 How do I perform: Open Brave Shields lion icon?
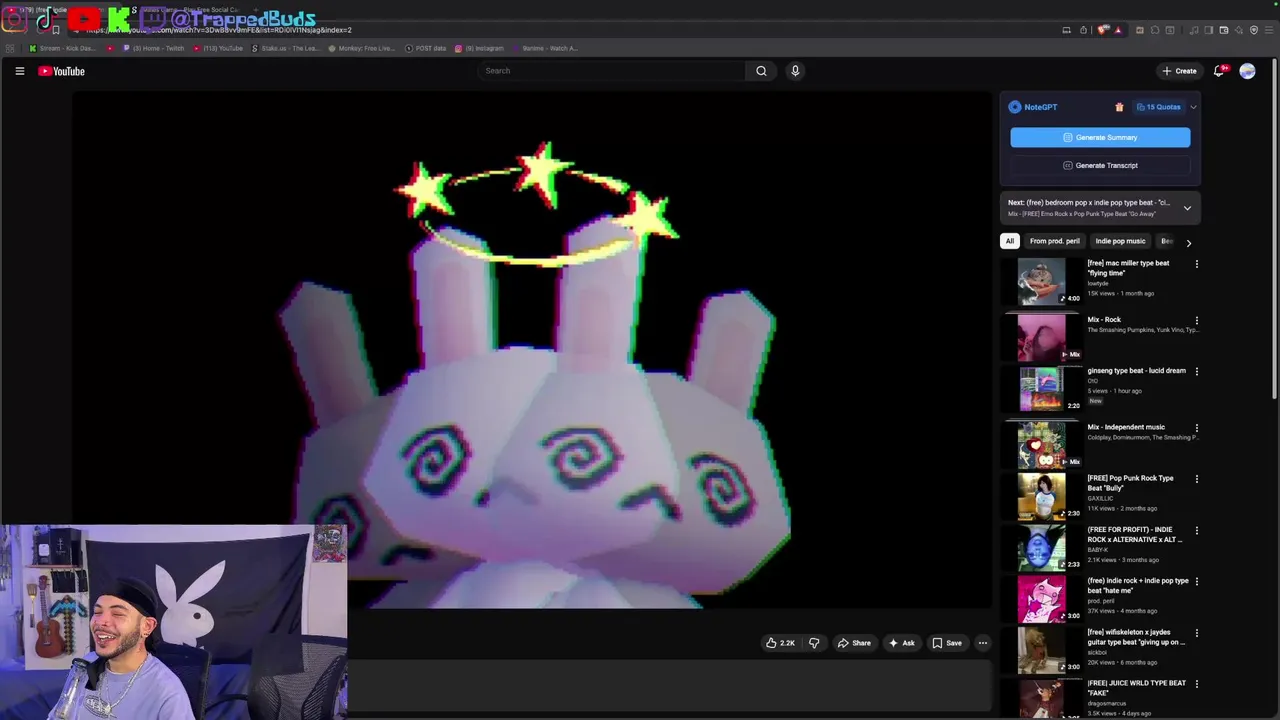tap(1102, 30)
